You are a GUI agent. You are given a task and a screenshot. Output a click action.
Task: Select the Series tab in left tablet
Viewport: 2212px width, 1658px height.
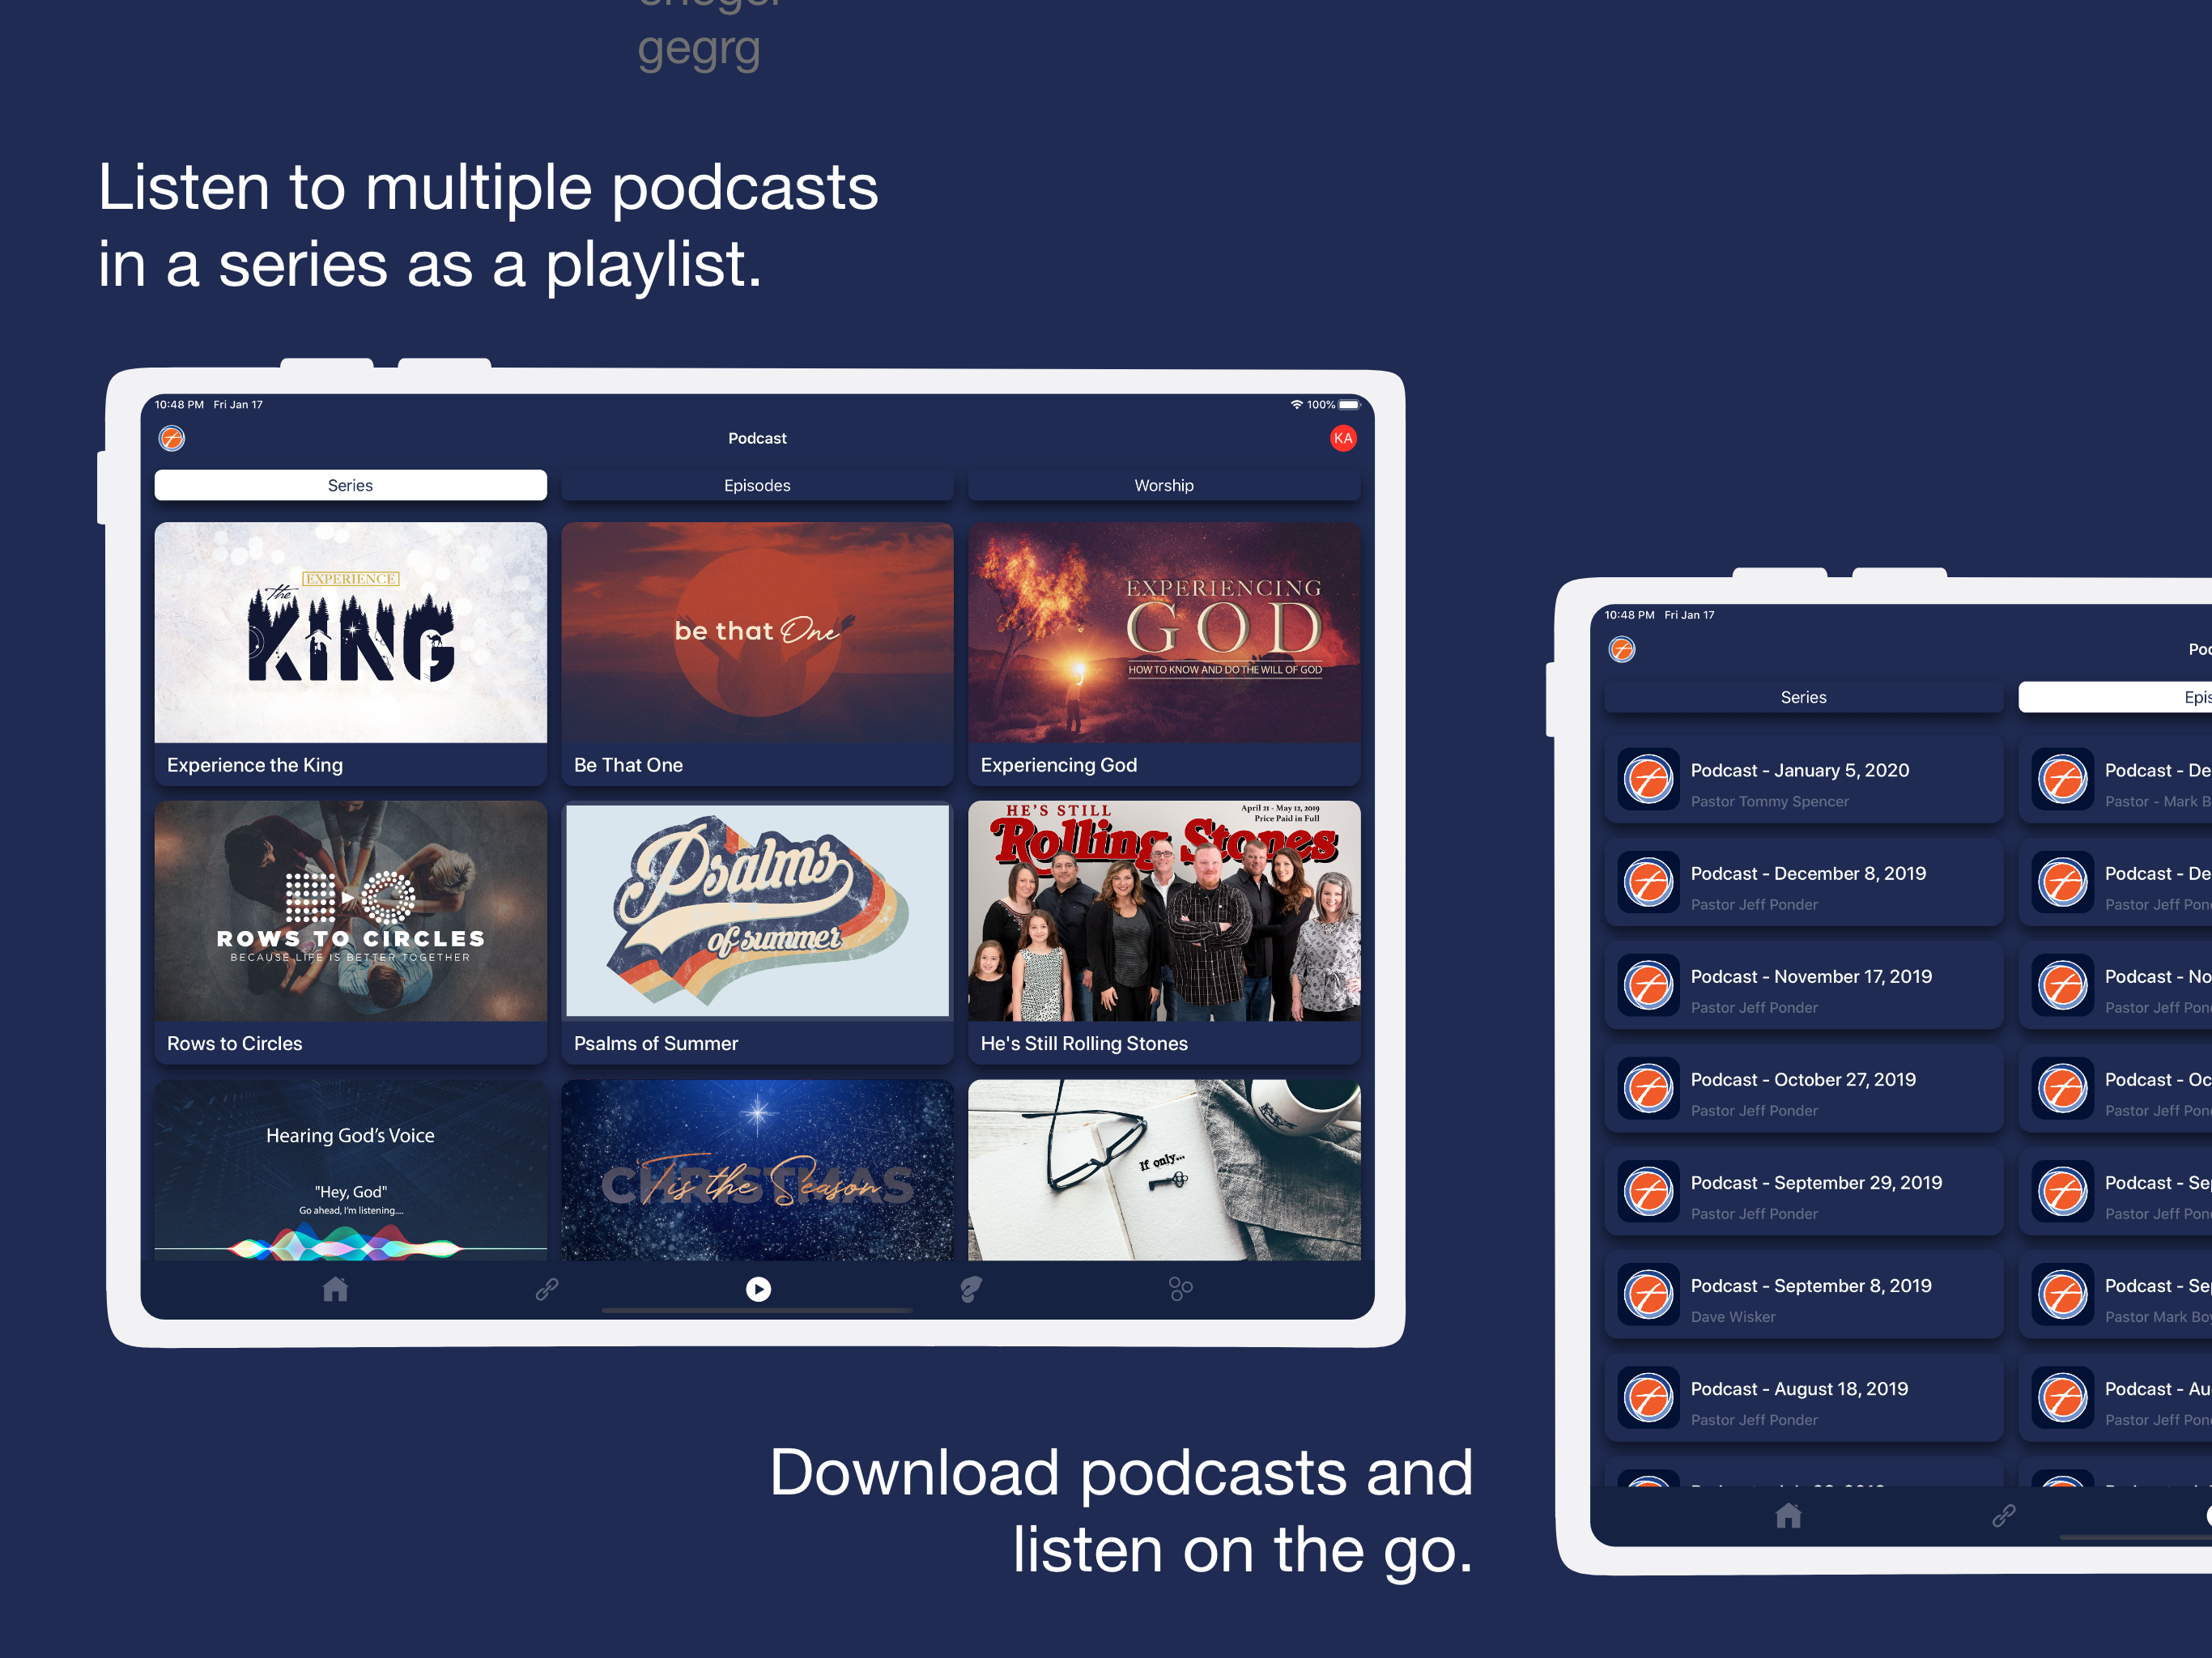tap(350, 485)
